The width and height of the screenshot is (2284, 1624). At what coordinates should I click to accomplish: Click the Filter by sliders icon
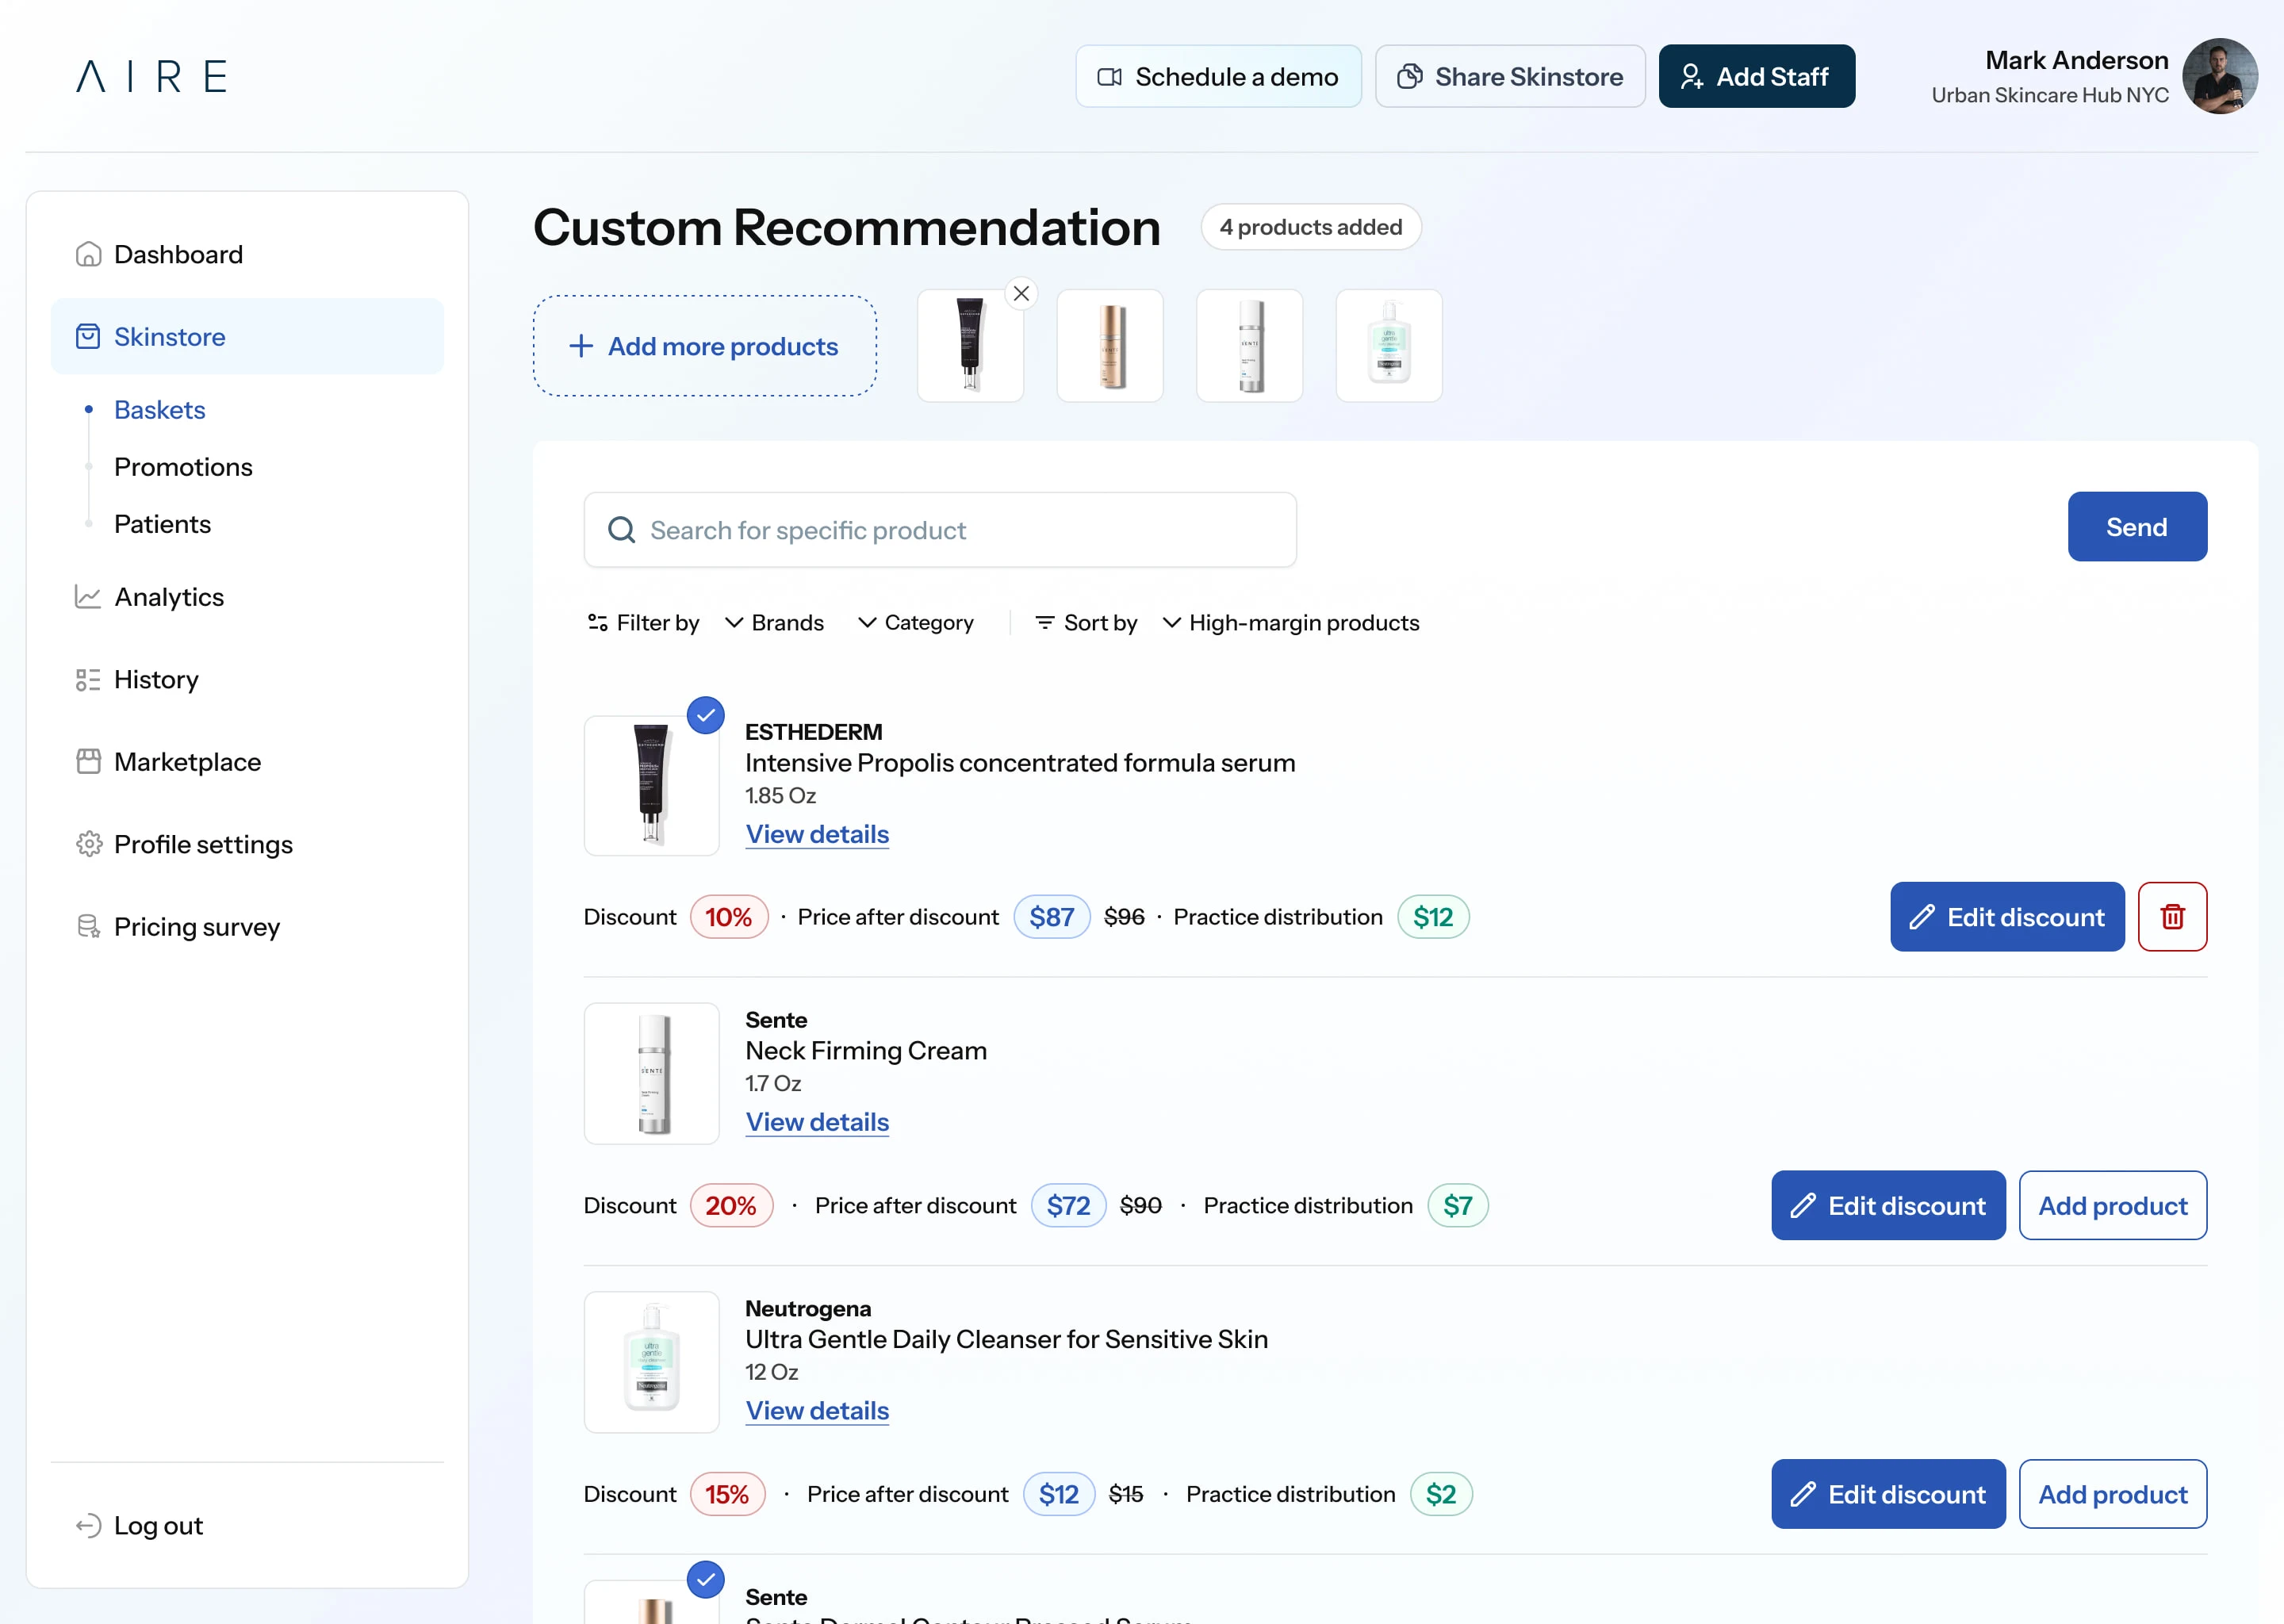pos(598,622)
